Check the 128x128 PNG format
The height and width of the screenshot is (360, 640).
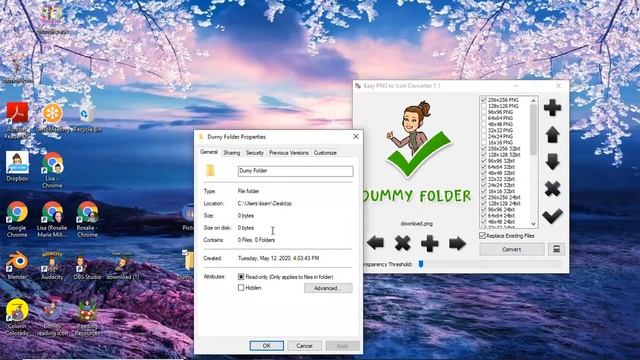coord(483,106)
